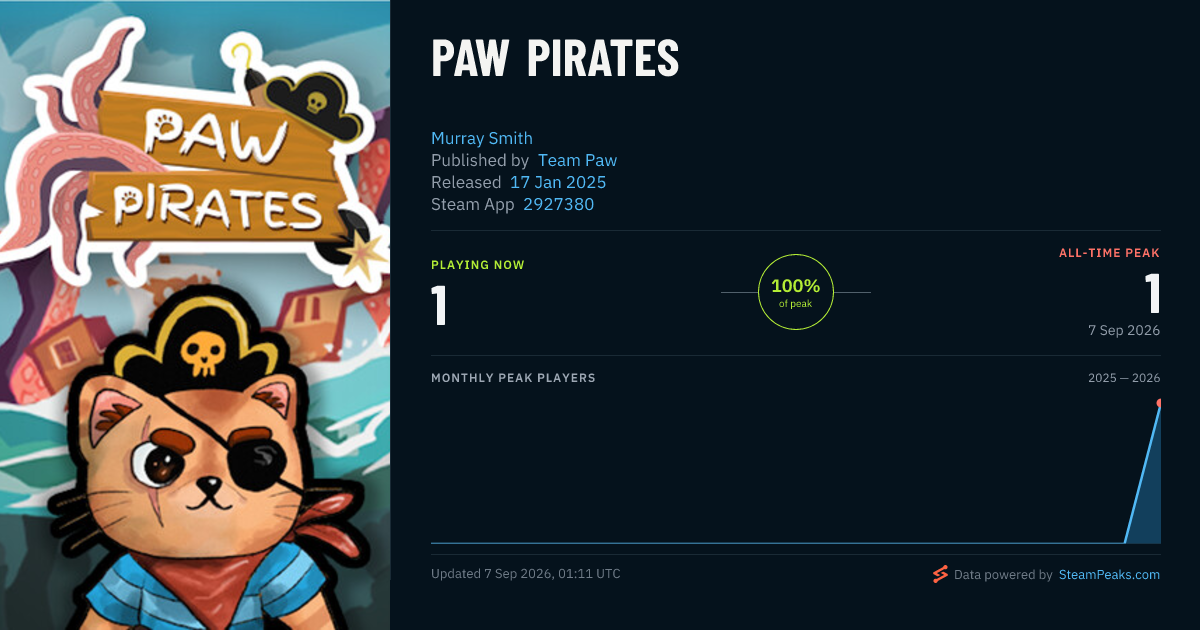Open the Team Paw publisher link

pyautogui.click(x=577, y=160)
